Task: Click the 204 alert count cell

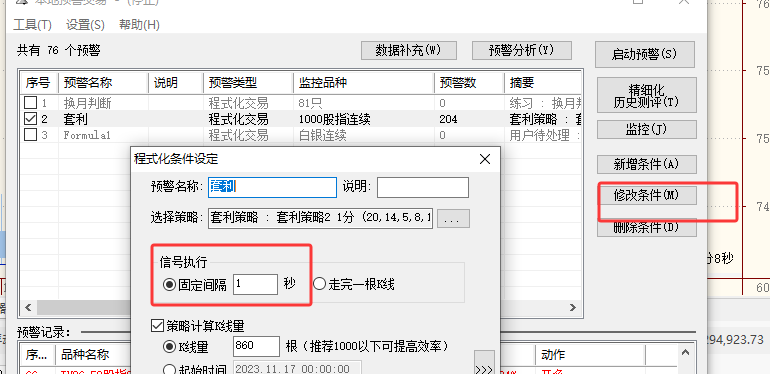Action: coord(448,119)
